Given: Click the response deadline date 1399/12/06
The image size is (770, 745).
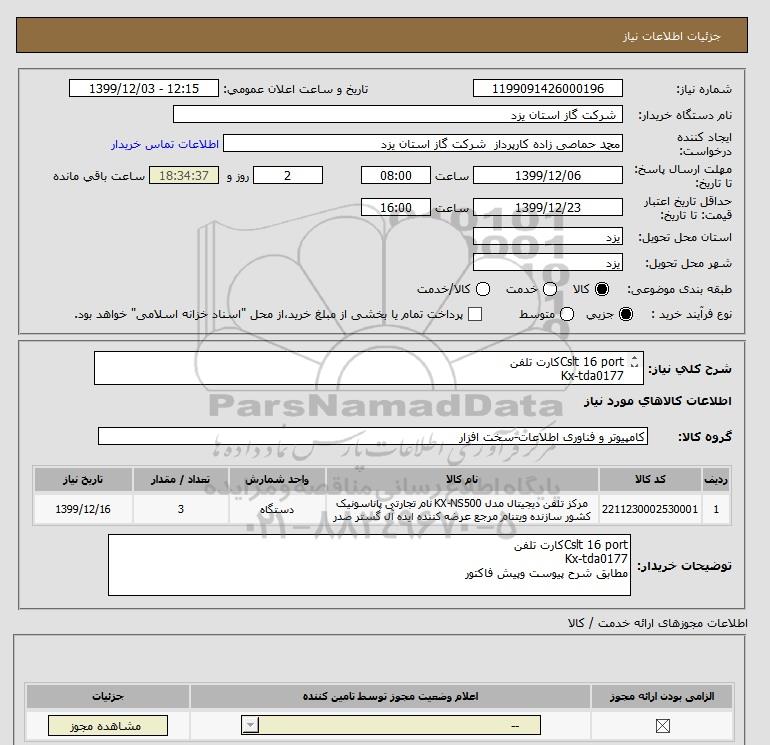Looking at the screenshot, I should coord(548,175).
